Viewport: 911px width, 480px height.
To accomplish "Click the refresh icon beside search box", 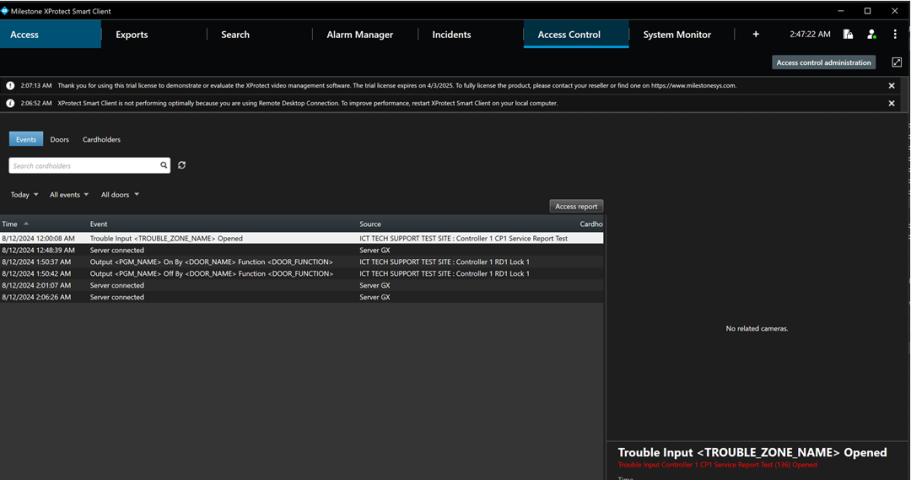I will 182,166.
